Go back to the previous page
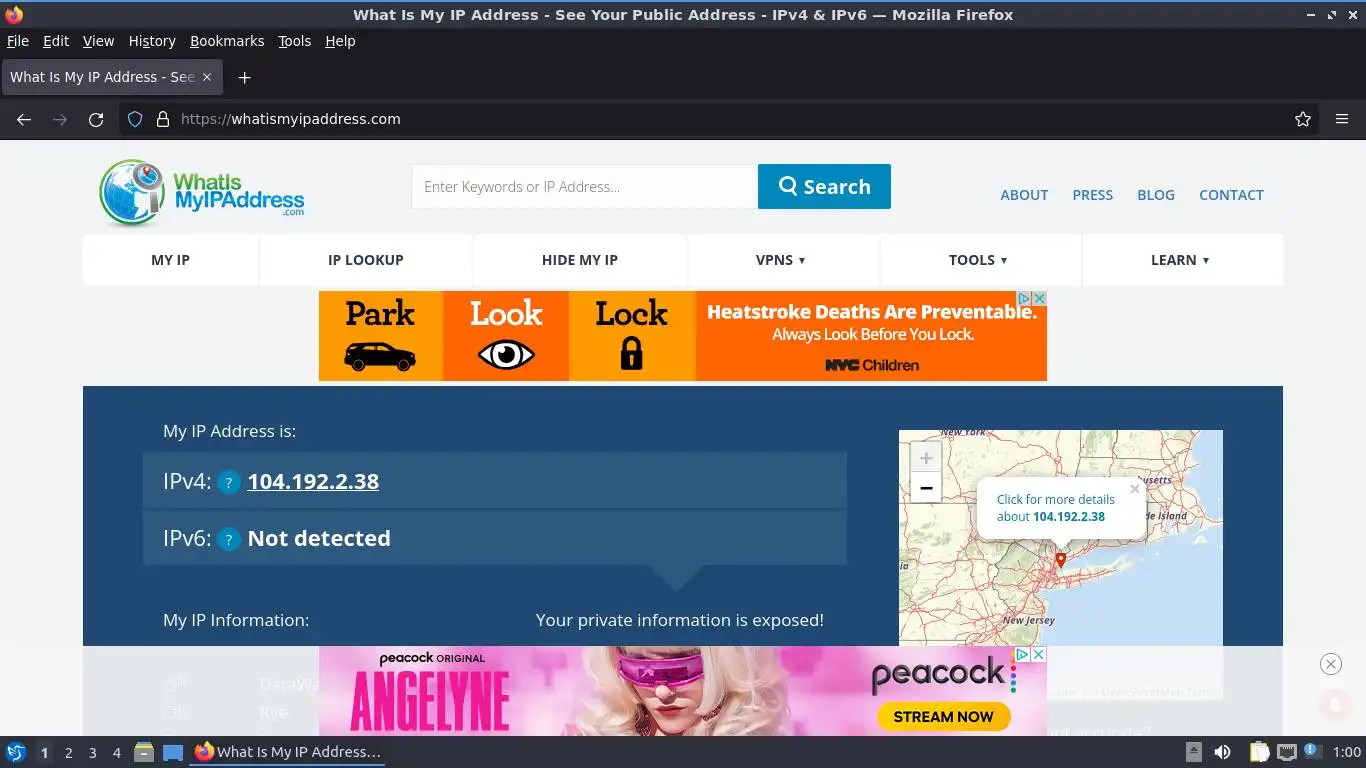1366x768 pixels. coord(24,119)
